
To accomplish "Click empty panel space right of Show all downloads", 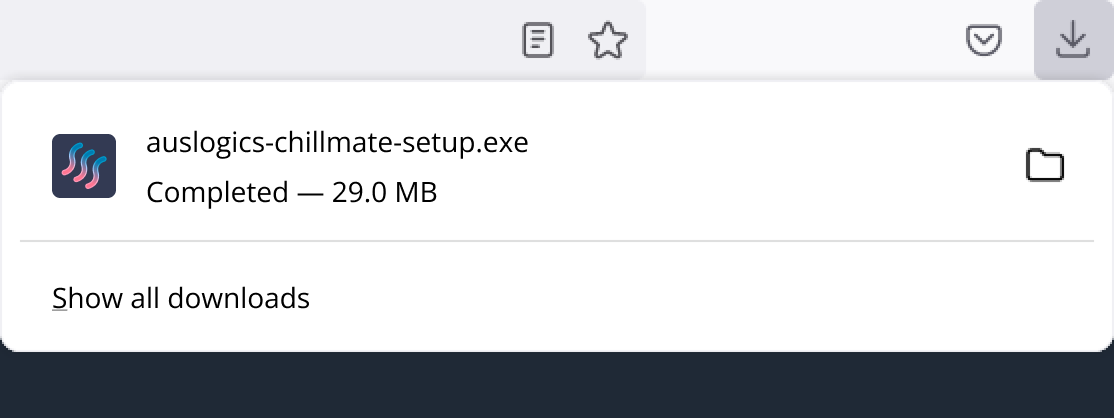I will [x=700, y=298].
